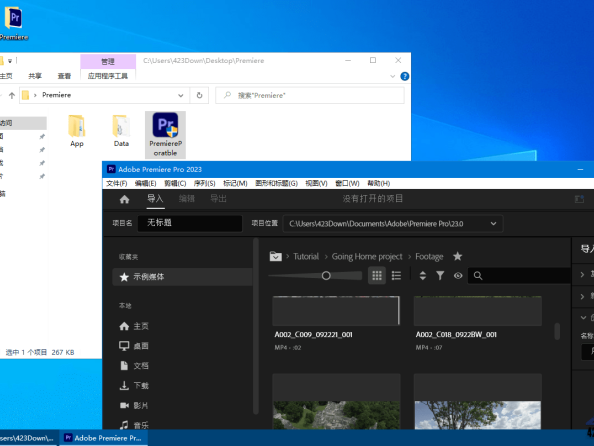The image size is (594, 446).
Task: Open the workspace icon at header right
Action: pos(579,199)
